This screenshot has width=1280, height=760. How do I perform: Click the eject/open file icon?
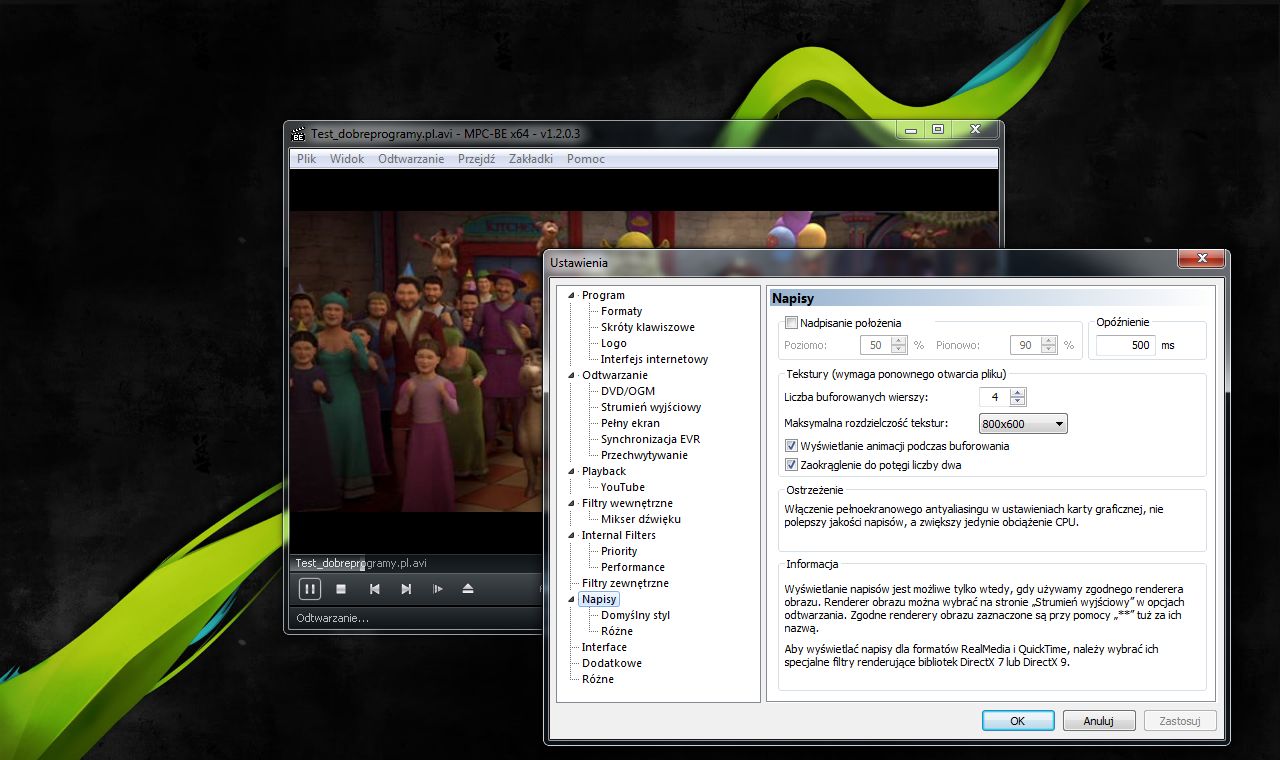pos(468,589)
